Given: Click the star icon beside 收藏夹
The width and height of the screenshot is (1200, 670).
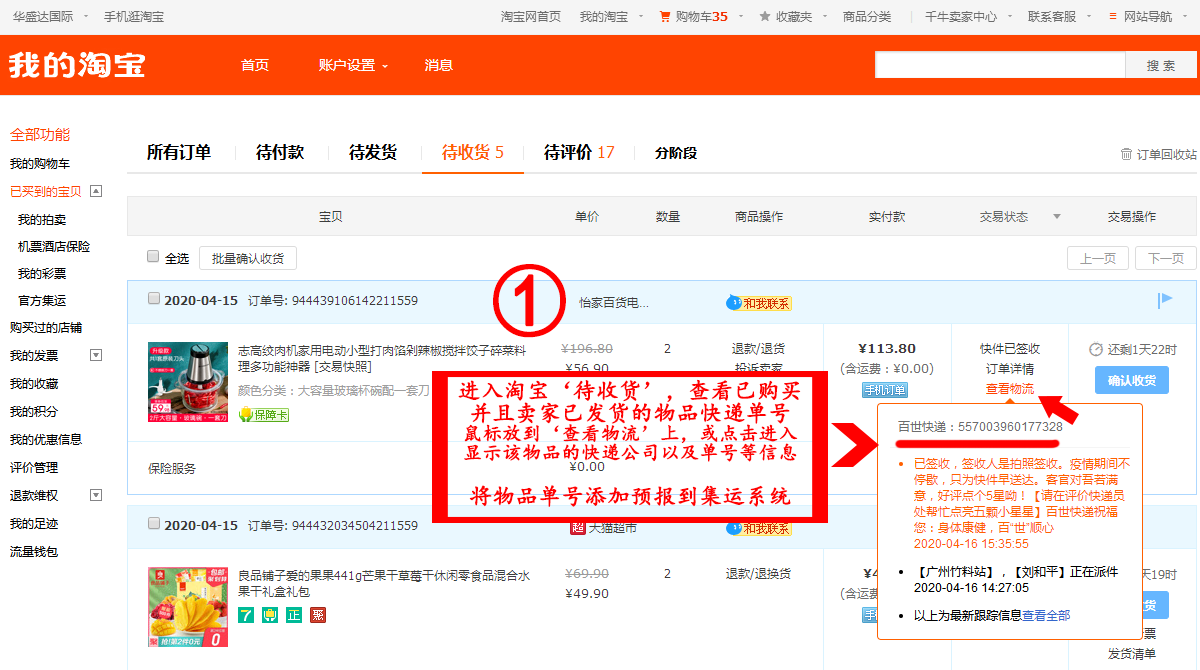Looking at the screenshot, I should [765, 16].
